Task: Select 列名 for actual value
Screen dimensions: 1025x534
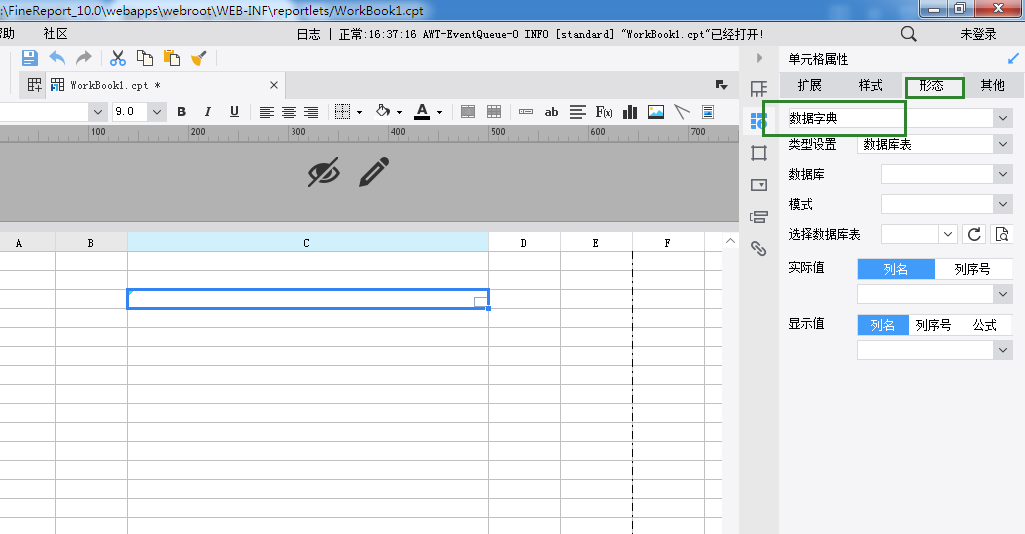Action: (896, 269)
